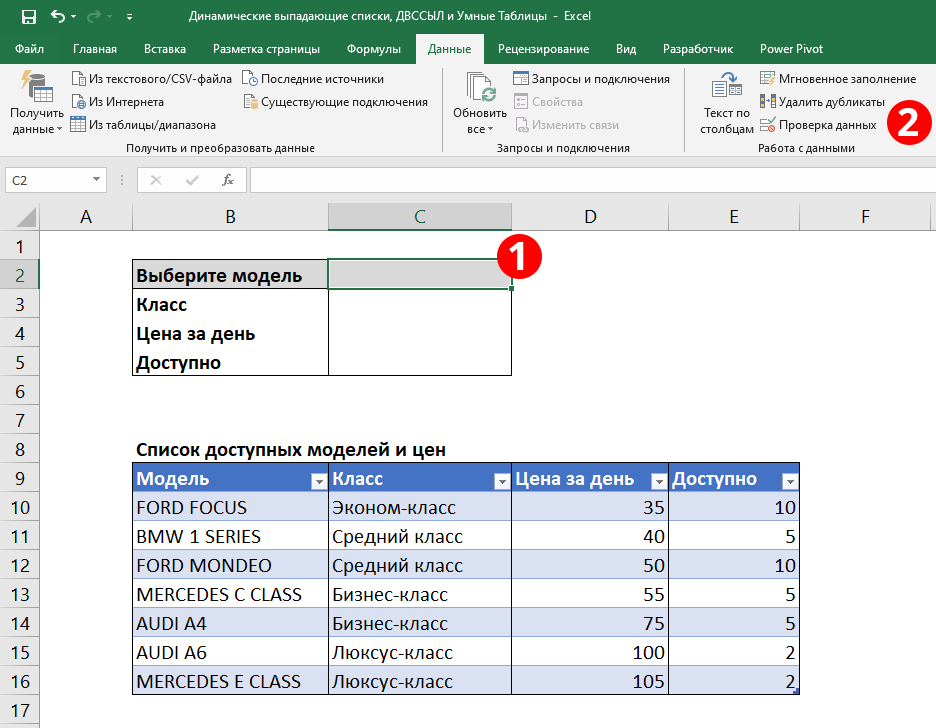Open the Цена за день filter dropdown

(x=659, y=481)
